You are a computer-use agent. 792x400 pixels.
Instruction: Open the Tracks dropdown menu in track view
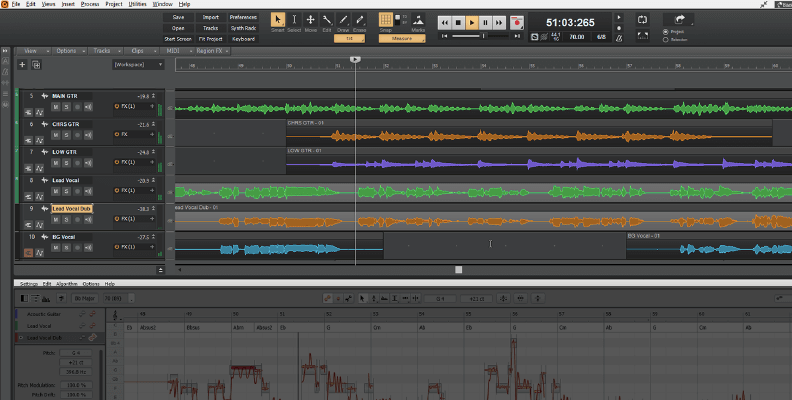click(x=103, y=50)
